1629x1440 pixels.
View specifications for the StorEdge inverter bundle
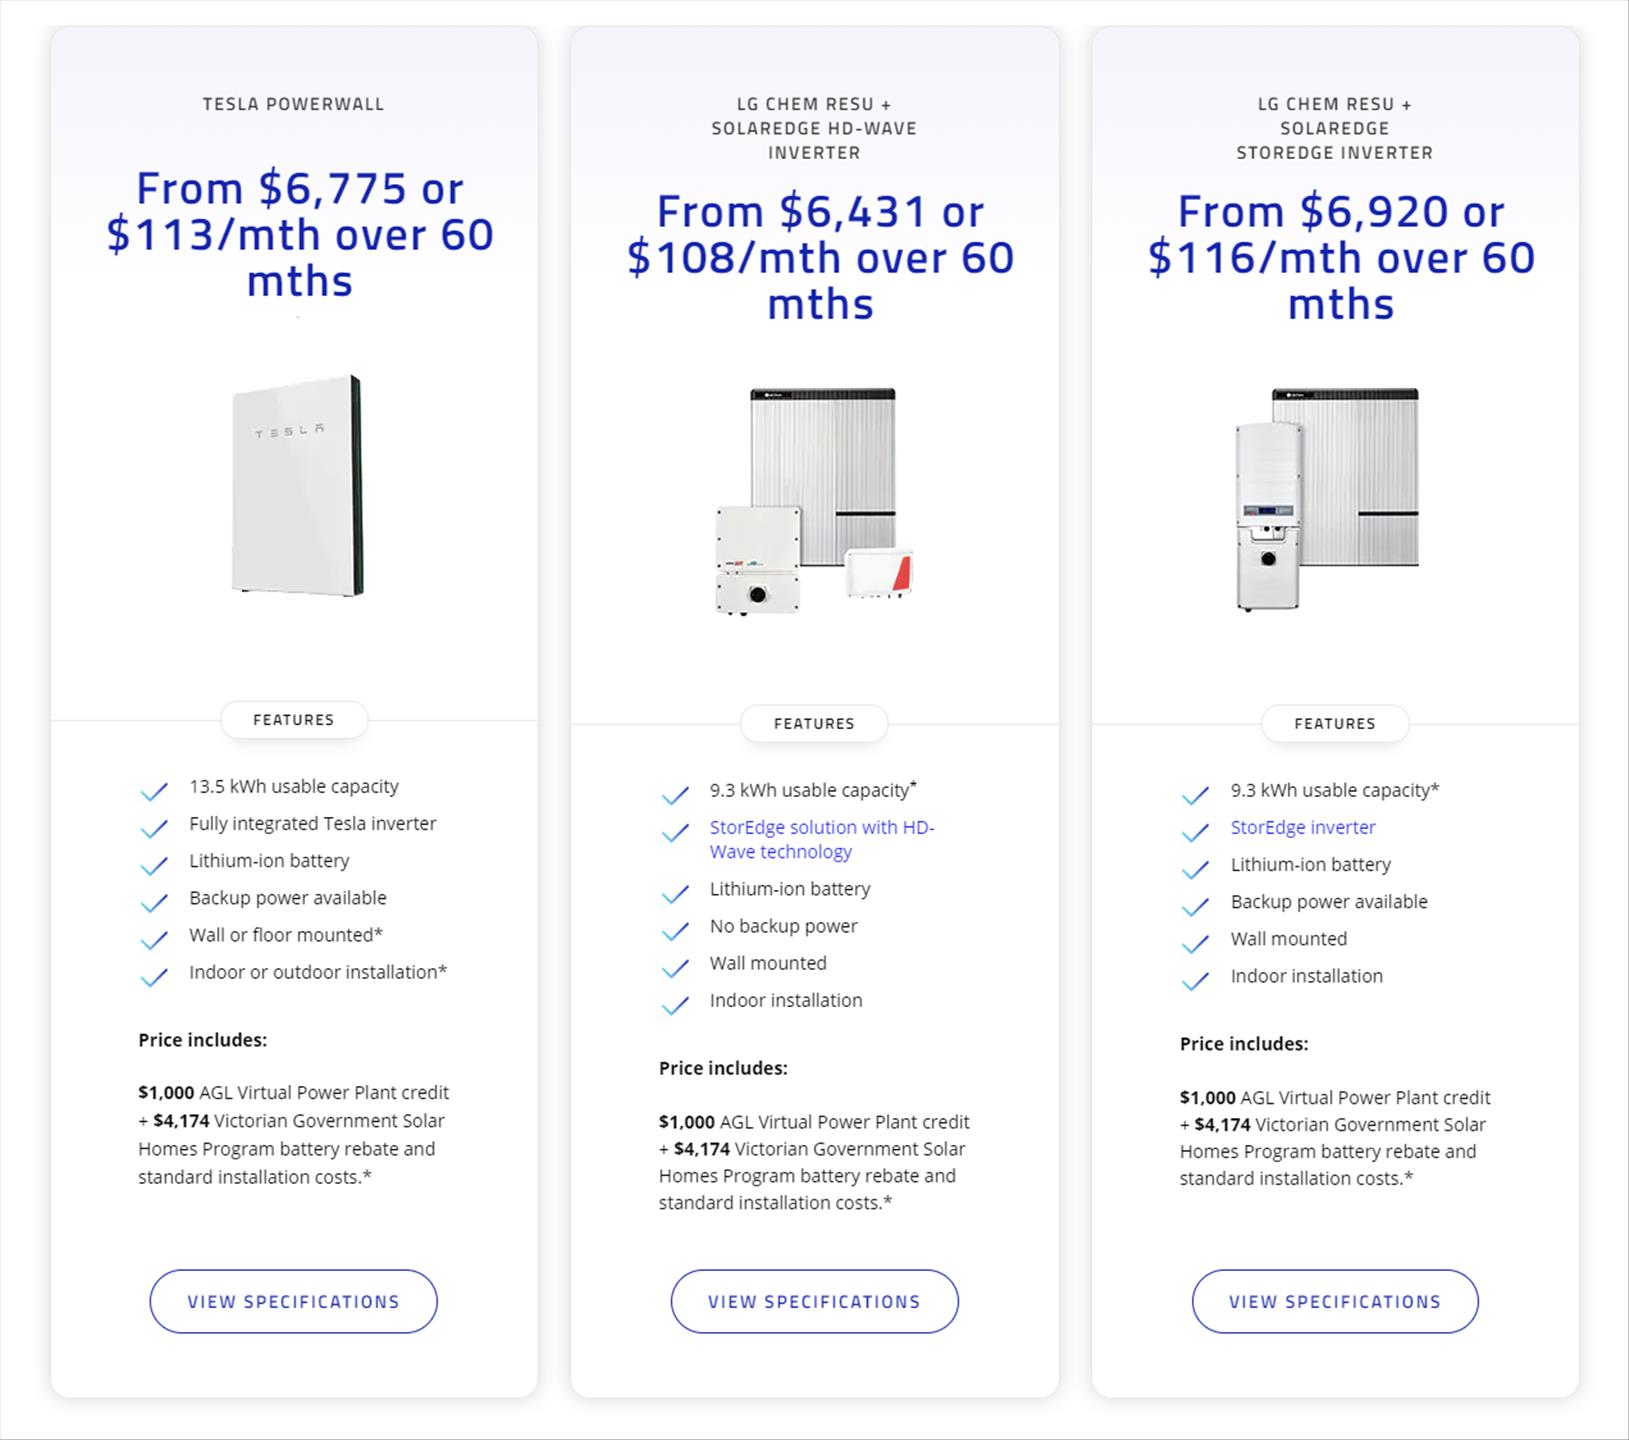pyautogui.click(x=1335, y=1301)
